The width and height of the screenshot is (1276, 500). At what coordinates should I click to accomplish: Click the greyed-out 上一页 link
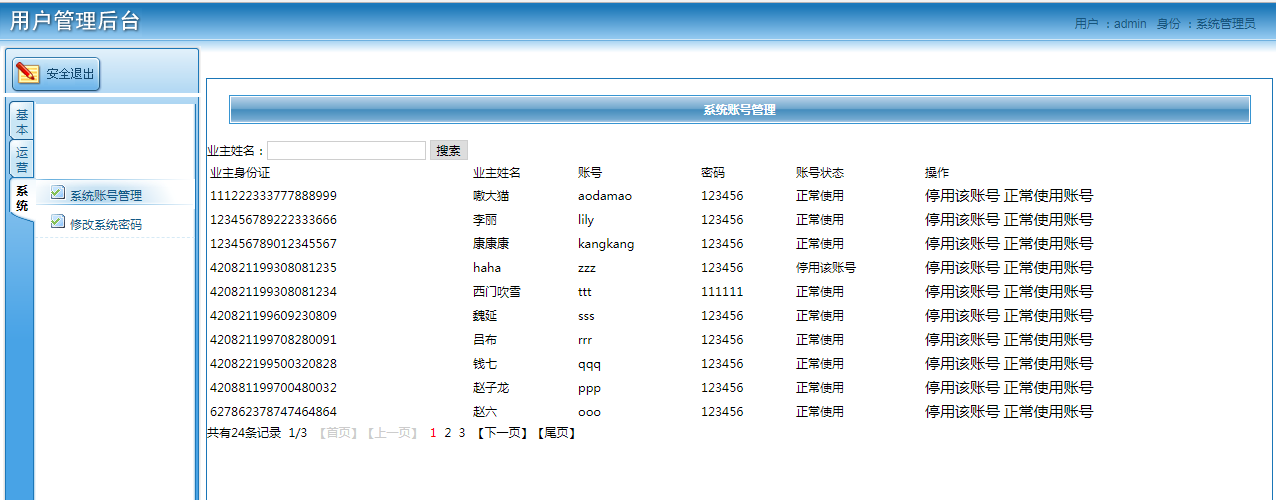click(x=391, y=433)
